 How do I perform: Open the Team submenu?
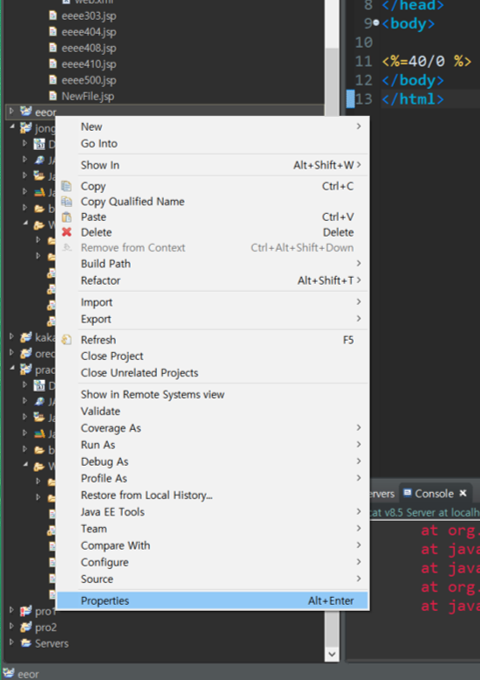212,529
